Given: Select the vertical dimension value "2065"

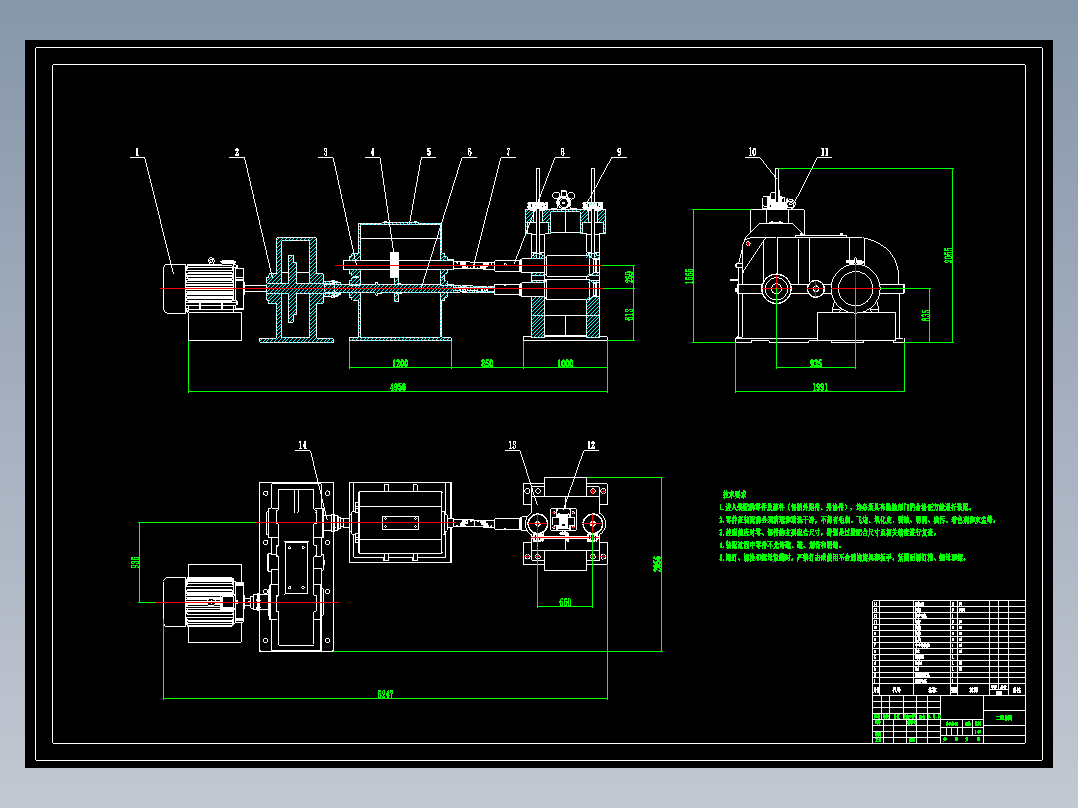Looking at the screenshot, I should click(949, 256).
